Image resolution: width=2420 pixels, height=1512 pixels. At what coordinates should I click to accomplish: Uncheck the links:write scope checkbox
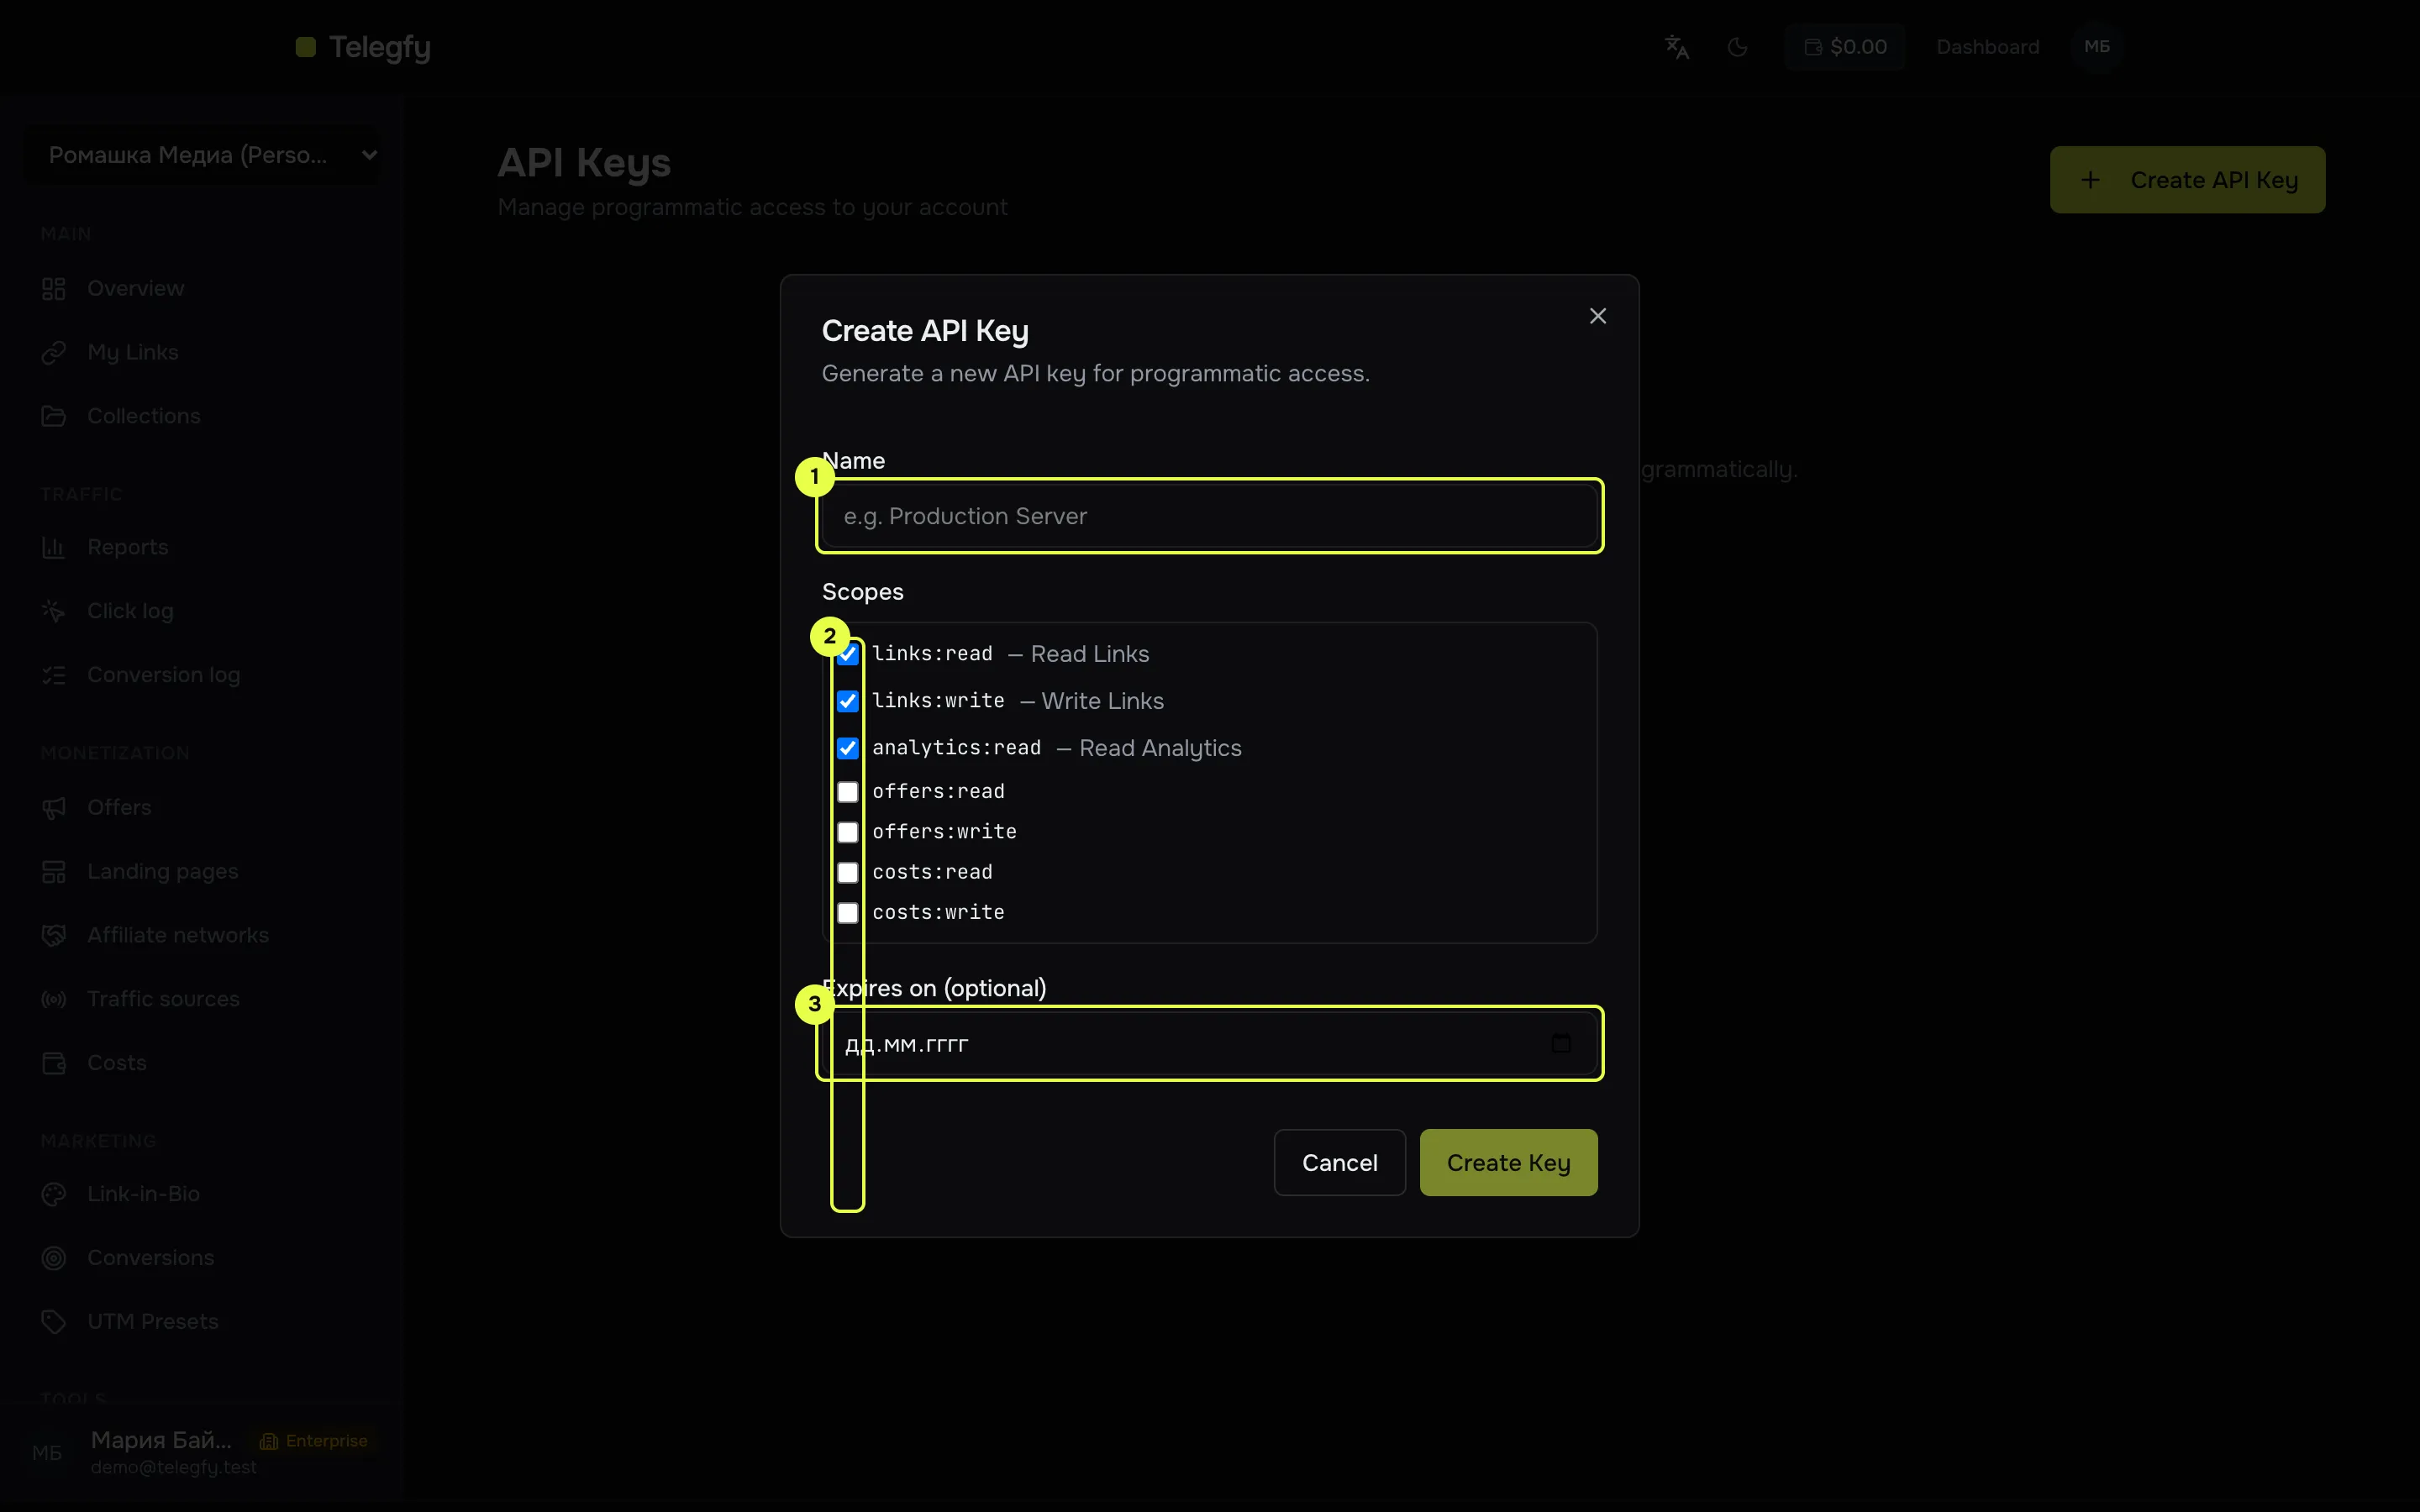pyautogui.click(x=848, y=701)
